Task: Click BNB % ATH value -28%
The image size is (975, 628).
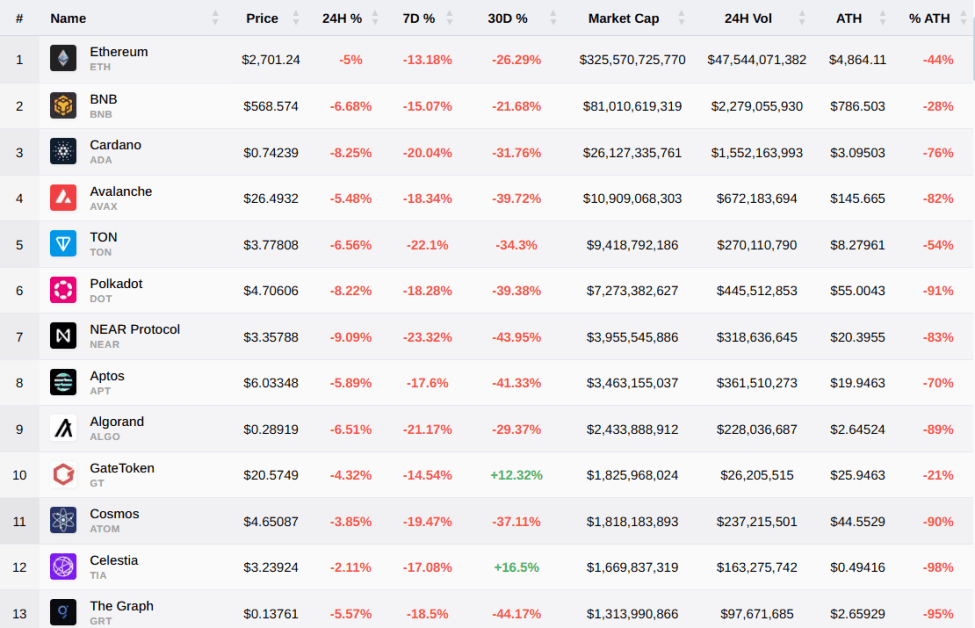Action: tap(938, 106)
